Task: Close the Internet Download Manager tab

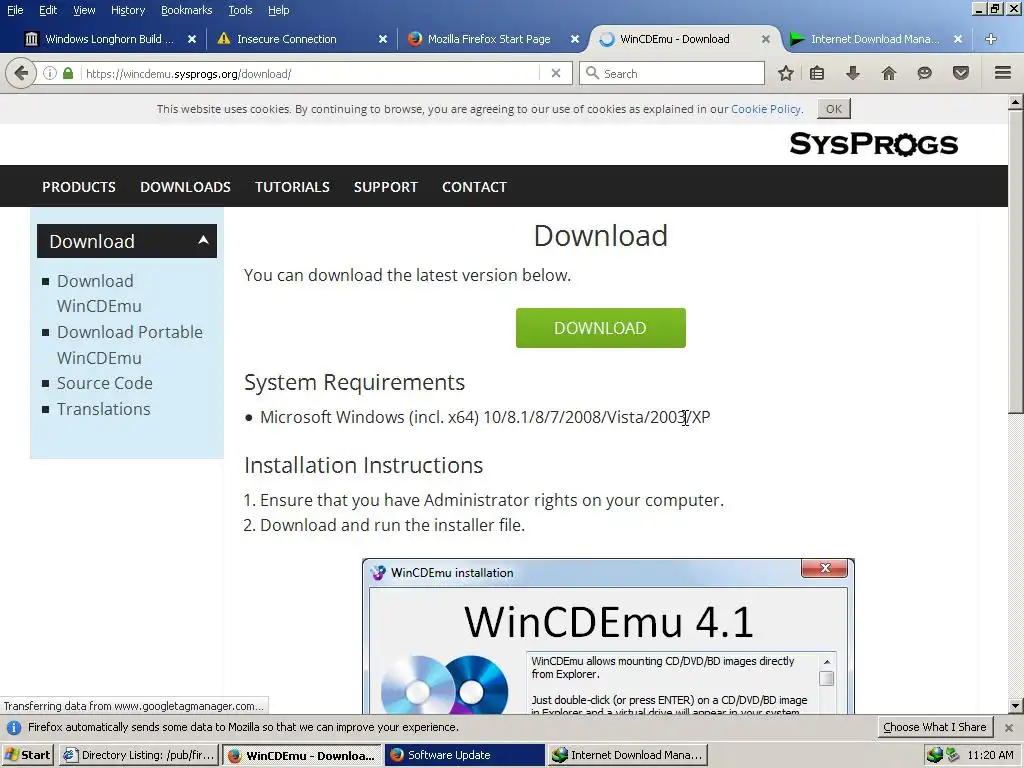Action: 958,39
